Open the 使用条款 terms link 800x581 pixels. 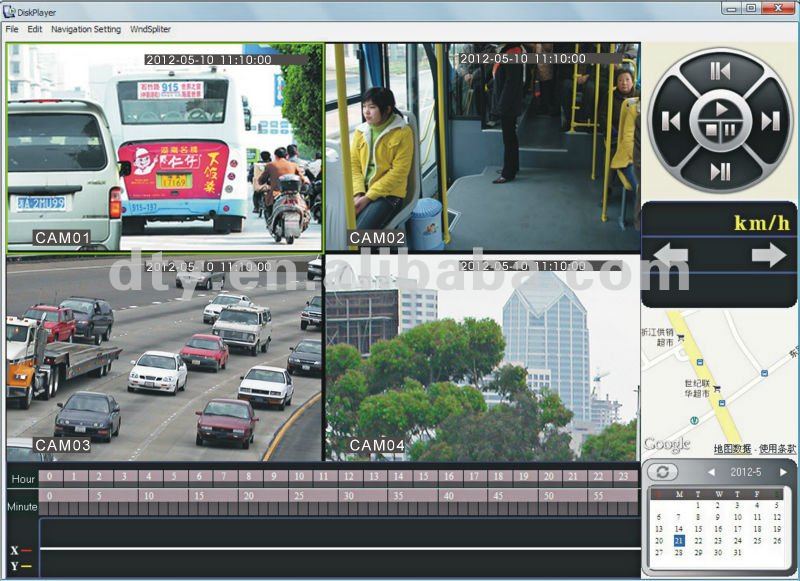[x=777, y=449]
